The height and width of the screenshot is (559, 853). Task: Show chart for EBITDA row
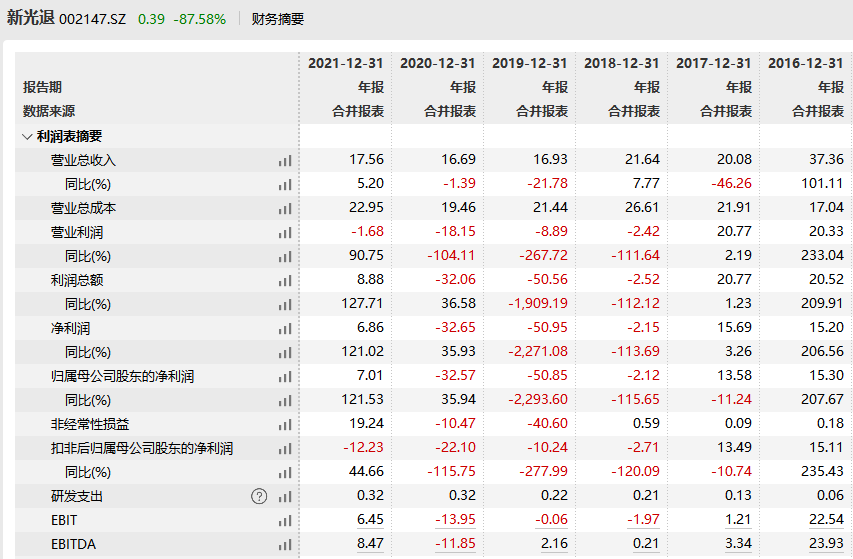[285, 544]
